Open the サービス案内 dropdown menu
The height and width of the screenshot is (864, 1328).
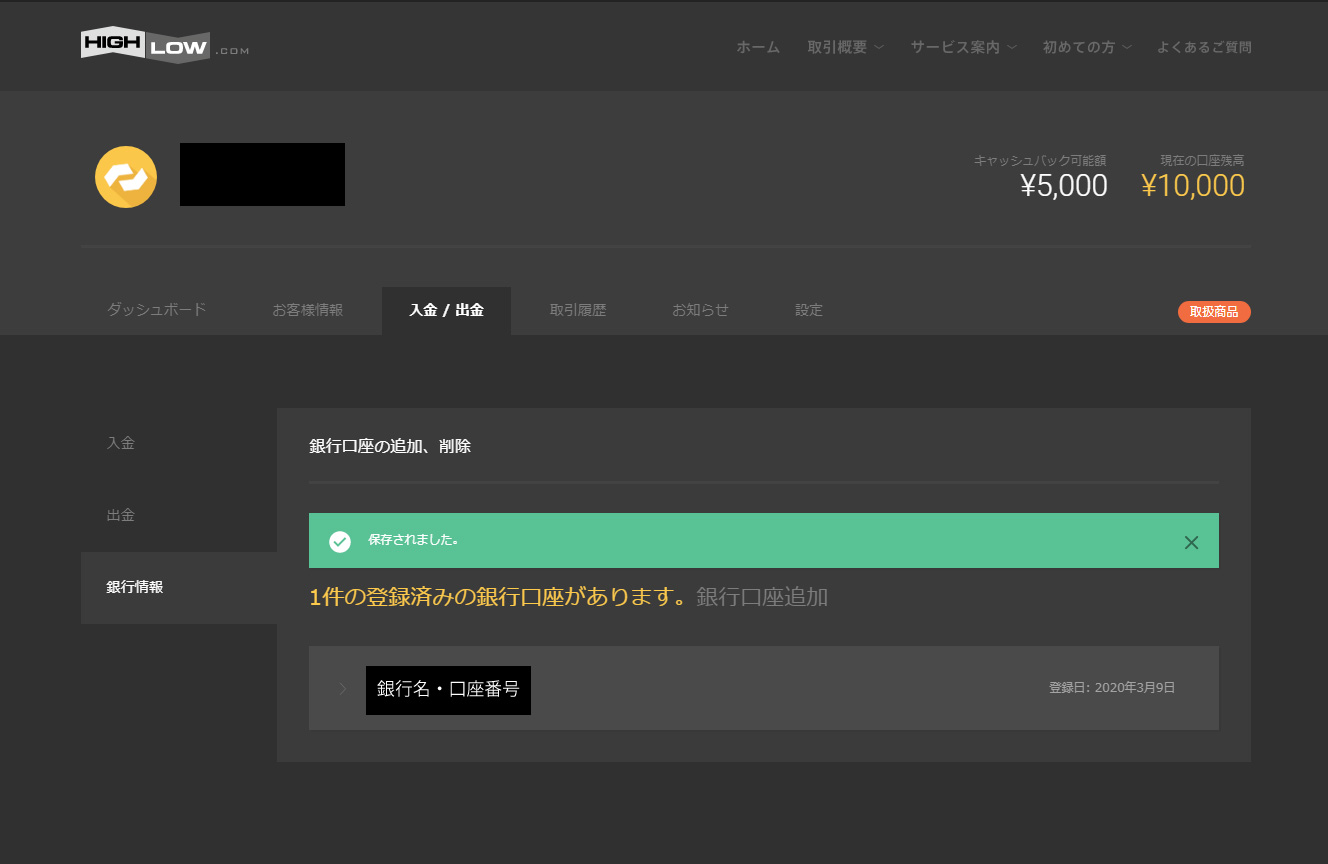pyautogui.click(x=964, y=47)
